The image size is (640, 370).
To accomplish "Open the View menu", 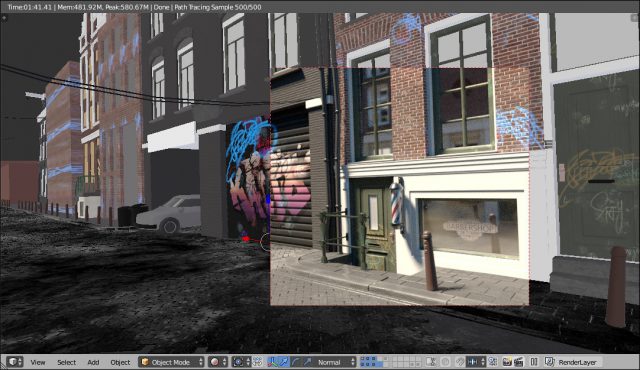I will pyautogui.click(x=38, y=362).
